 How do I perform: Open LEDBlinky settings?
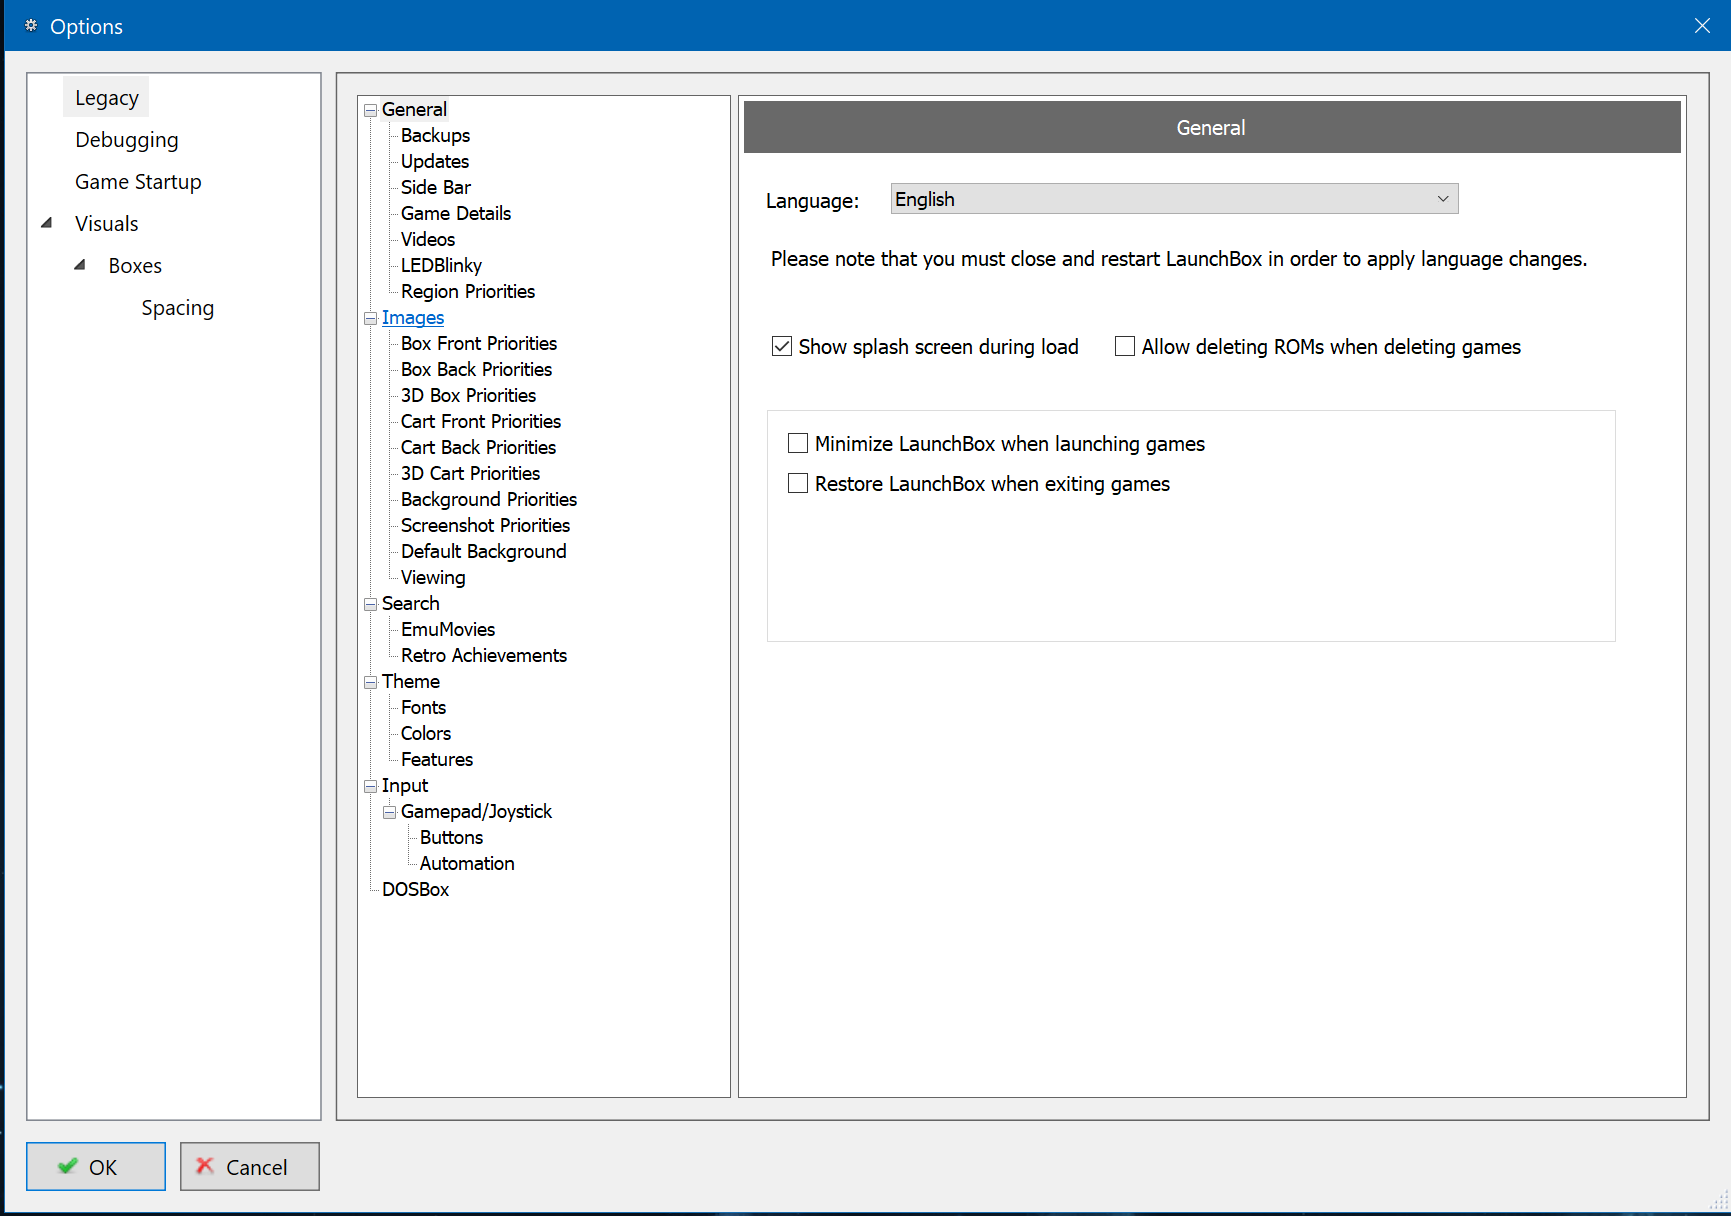441,266
